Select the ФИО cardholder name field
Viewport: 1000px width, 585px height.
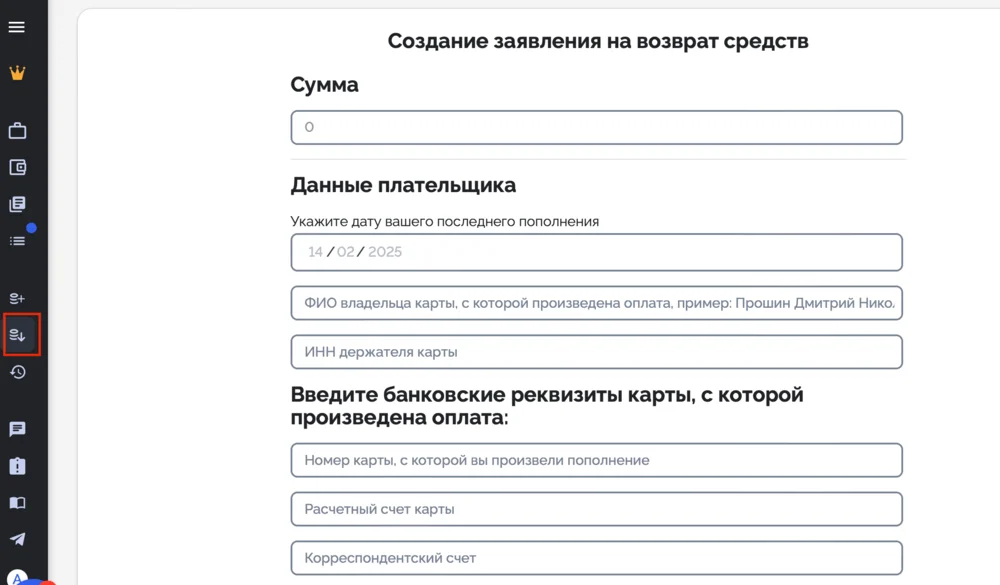pyautogui.click(x=596, y=302)
